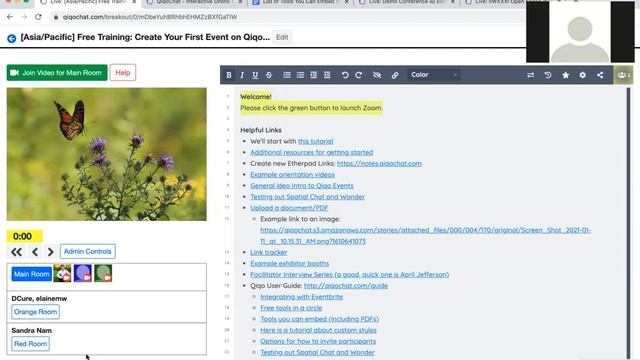Viewport: 640px width, 360px height.
Task: Click the indent icon in pad toolbar
Action: (x=313, y=75)
